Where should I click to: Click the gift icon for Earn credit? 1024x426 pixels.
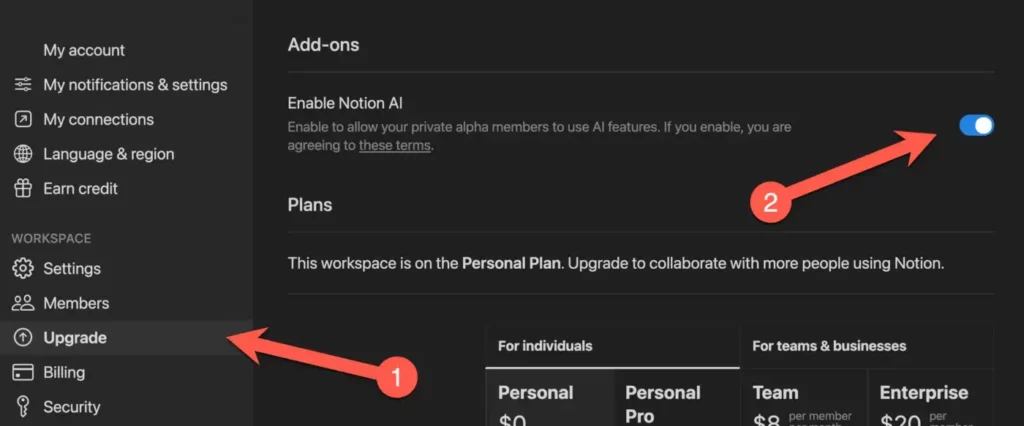point(23,189)
